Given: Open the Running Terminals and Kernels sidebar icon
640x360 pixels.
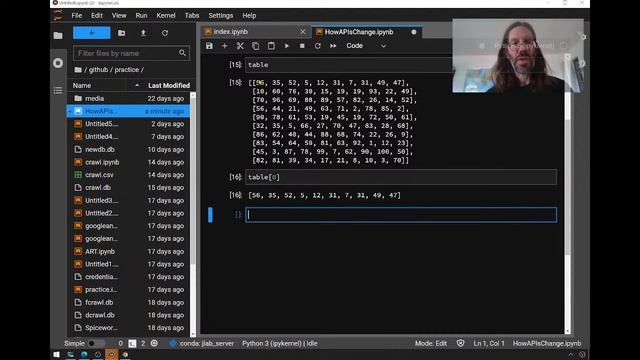Looking at the screenshot, I should [x=58, y=63].
